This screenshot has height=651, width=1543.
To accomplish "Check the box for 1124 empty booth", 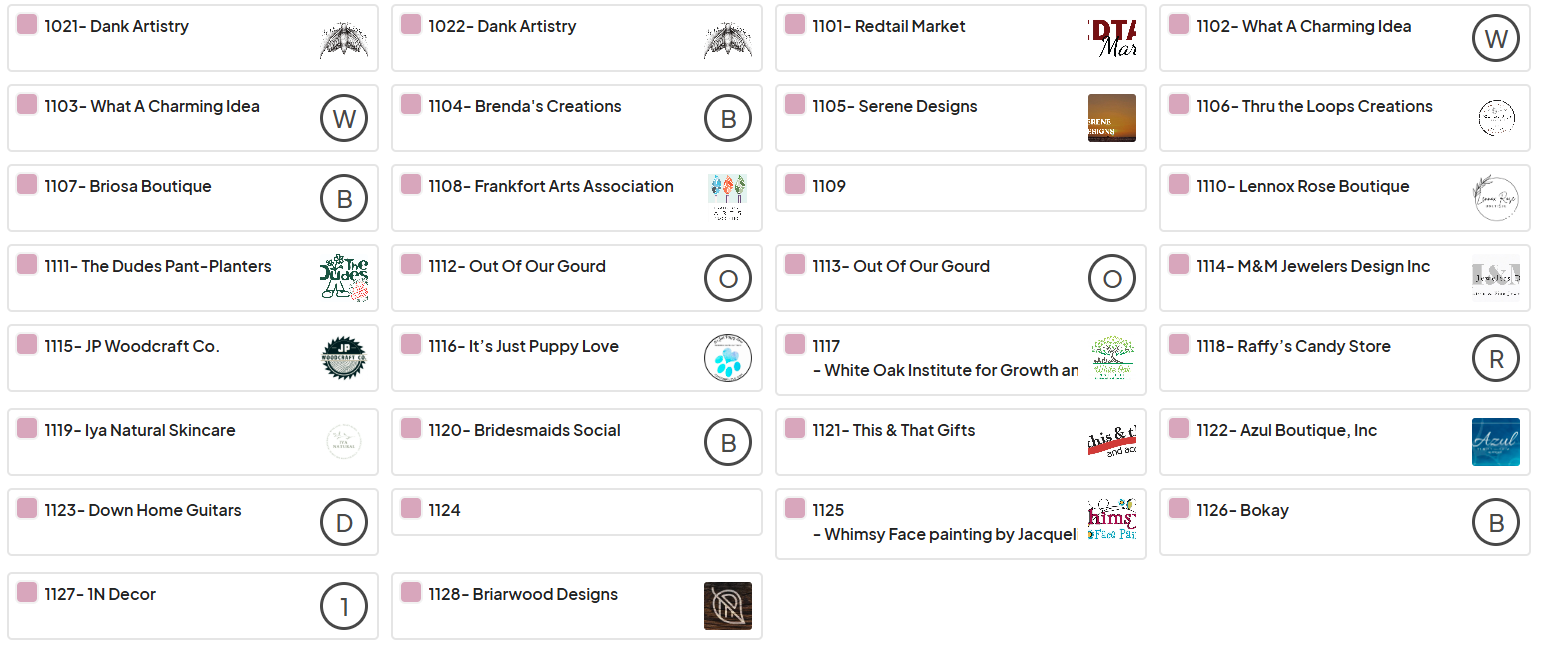I will point(411,508).
